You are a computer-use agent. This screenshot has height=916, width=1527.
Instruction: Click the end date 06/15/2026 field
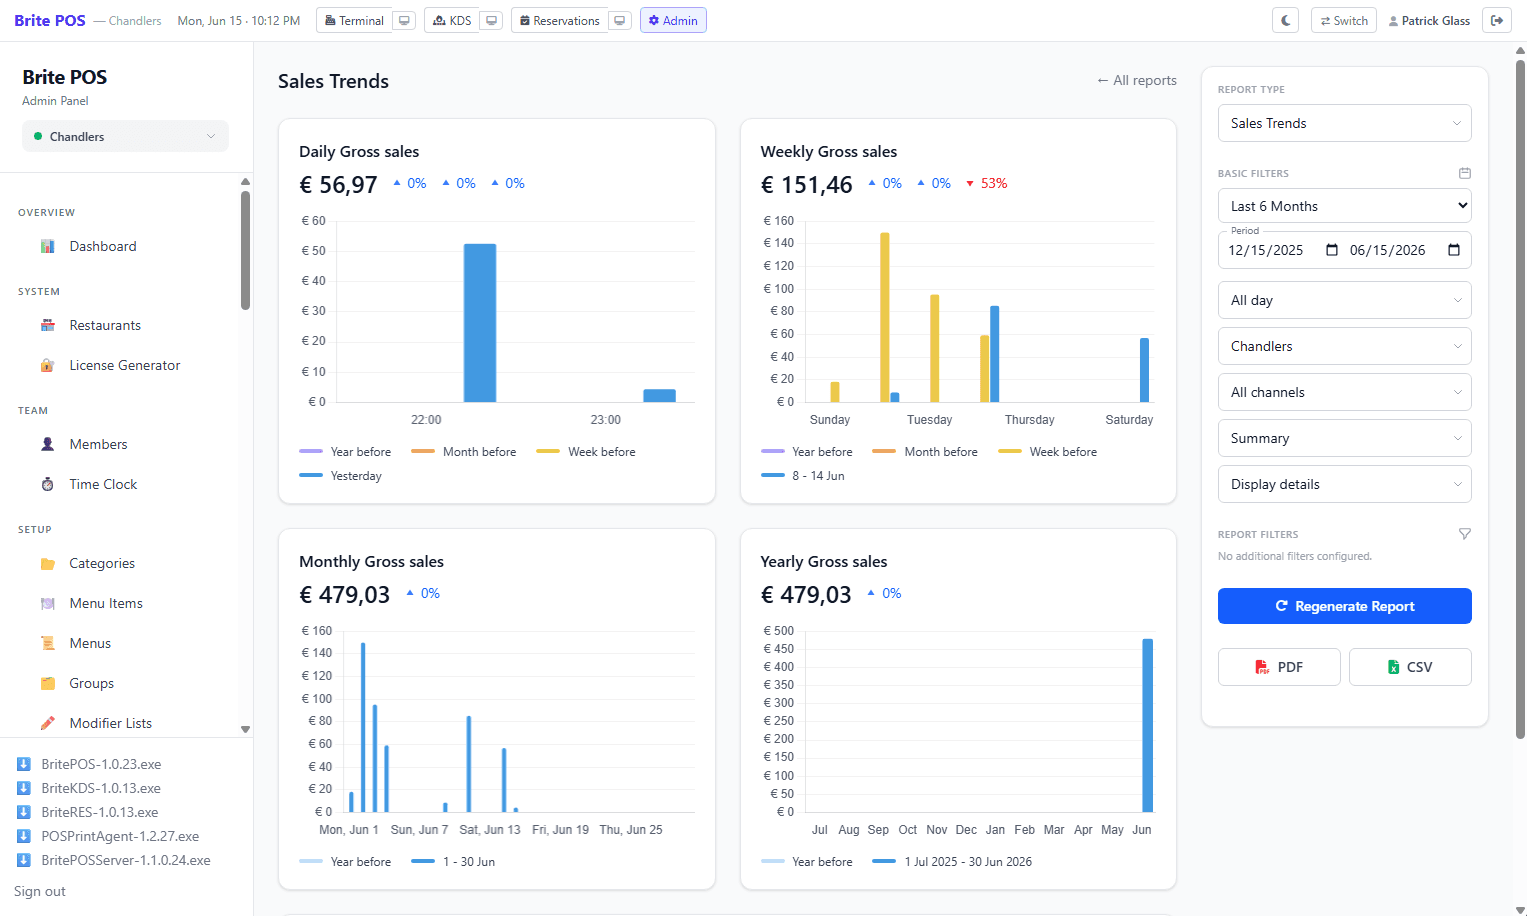tap(1388, 250)
